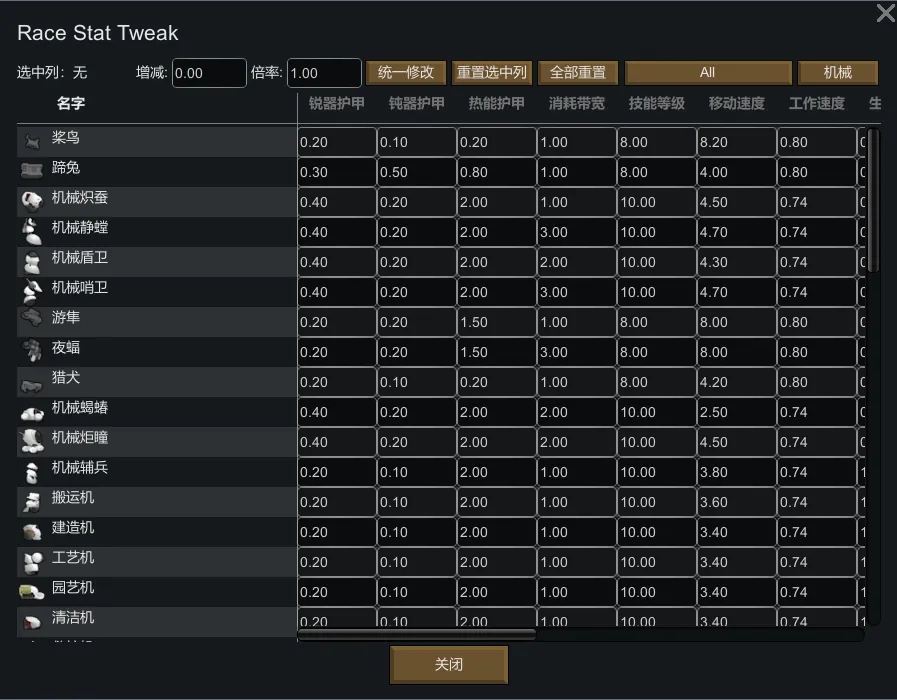Select the 移动速度 column header

736,103
